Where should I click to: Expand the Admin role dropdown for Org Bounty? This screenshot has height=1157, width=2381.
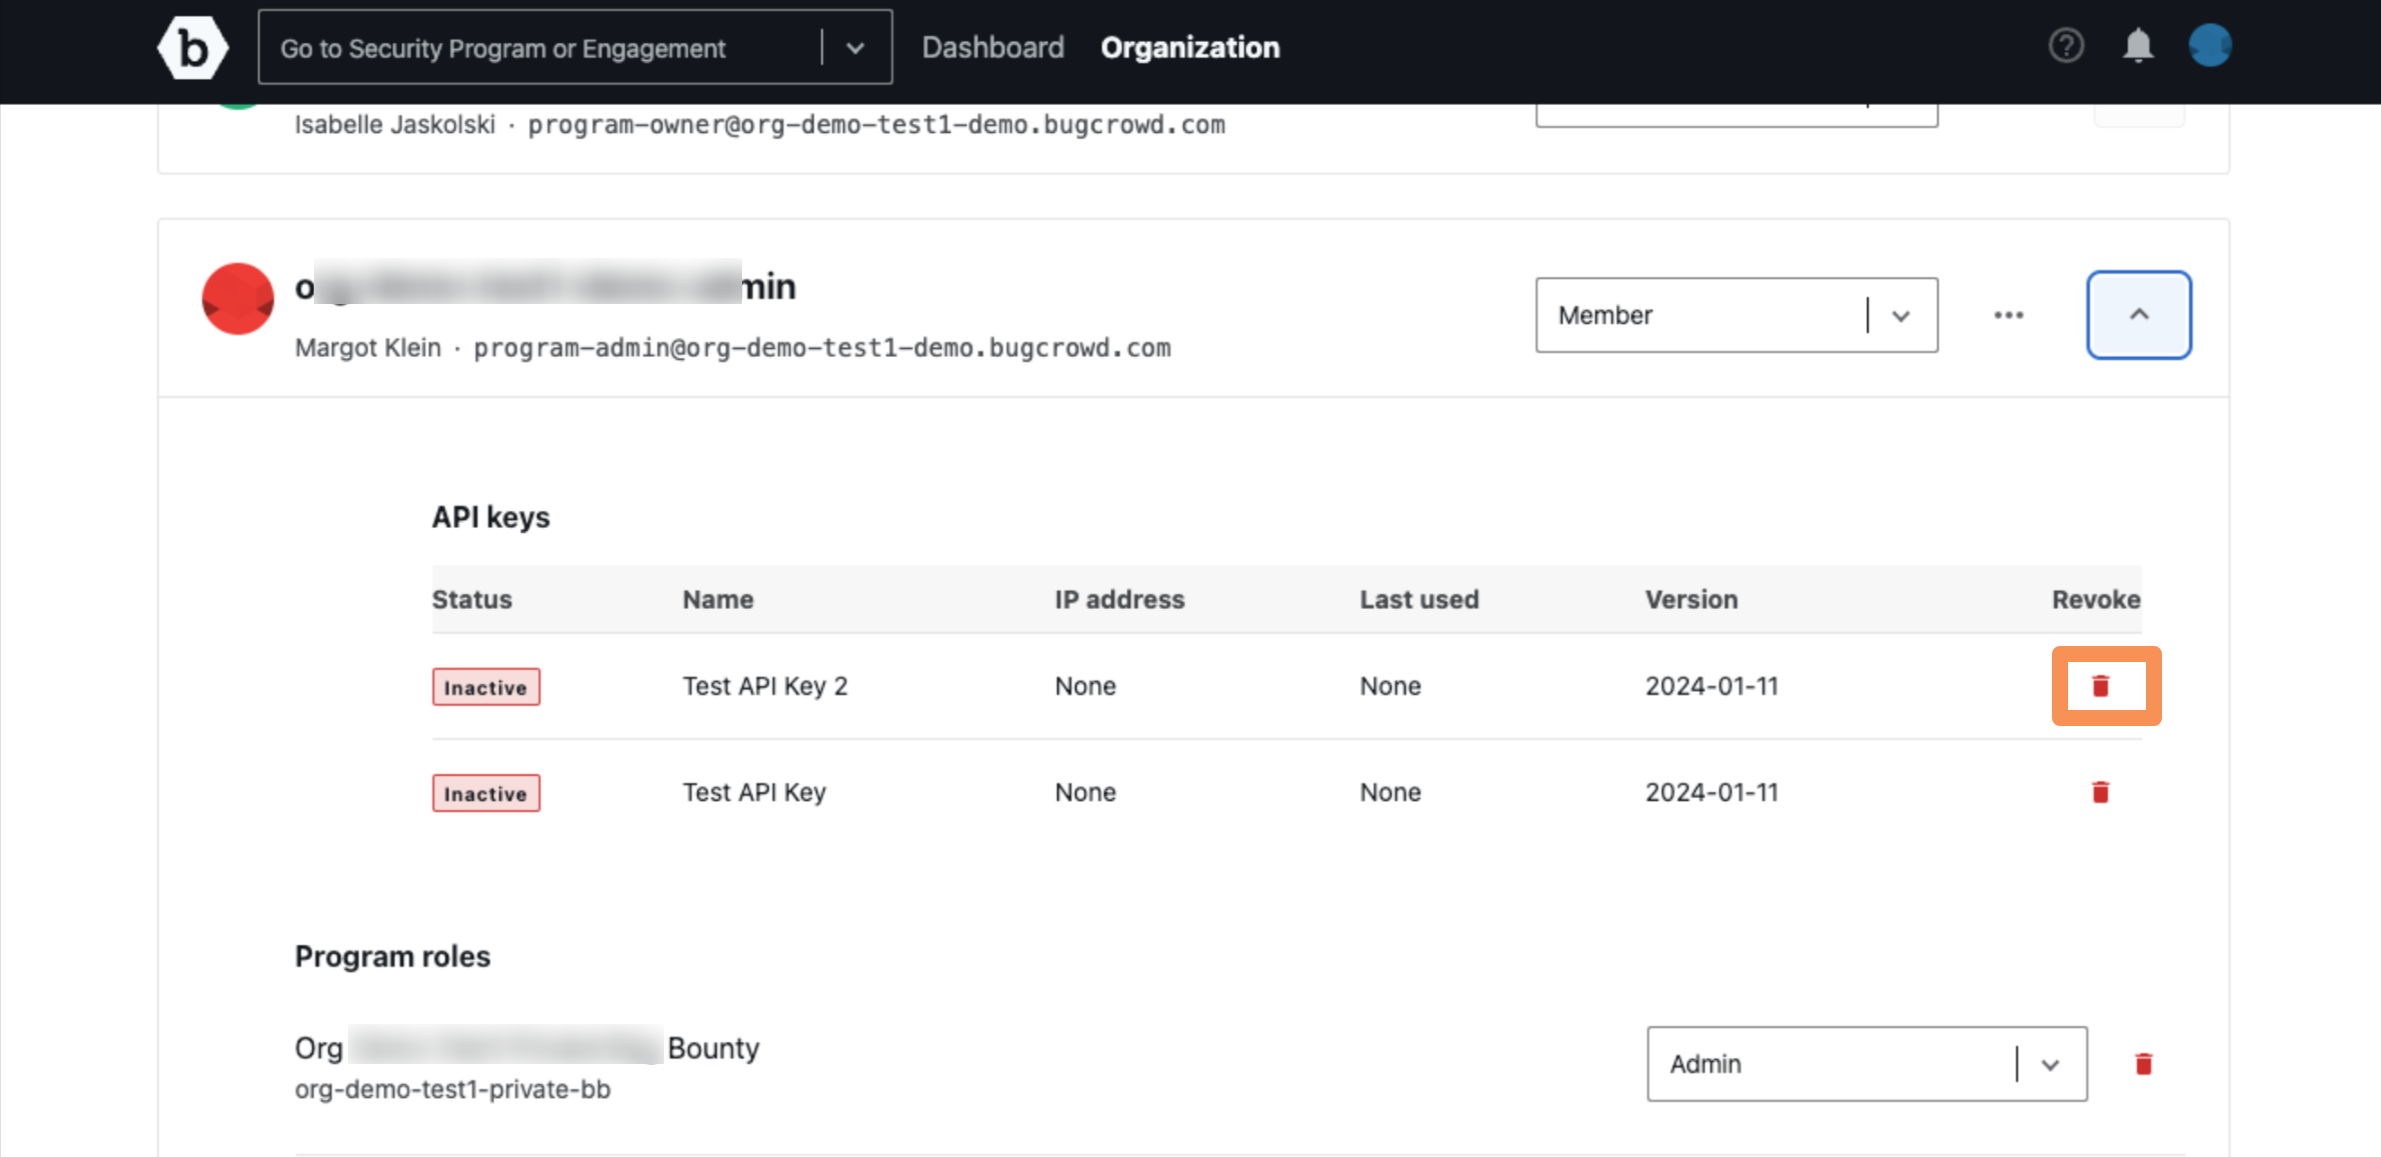click(x=2048, y=1064)
